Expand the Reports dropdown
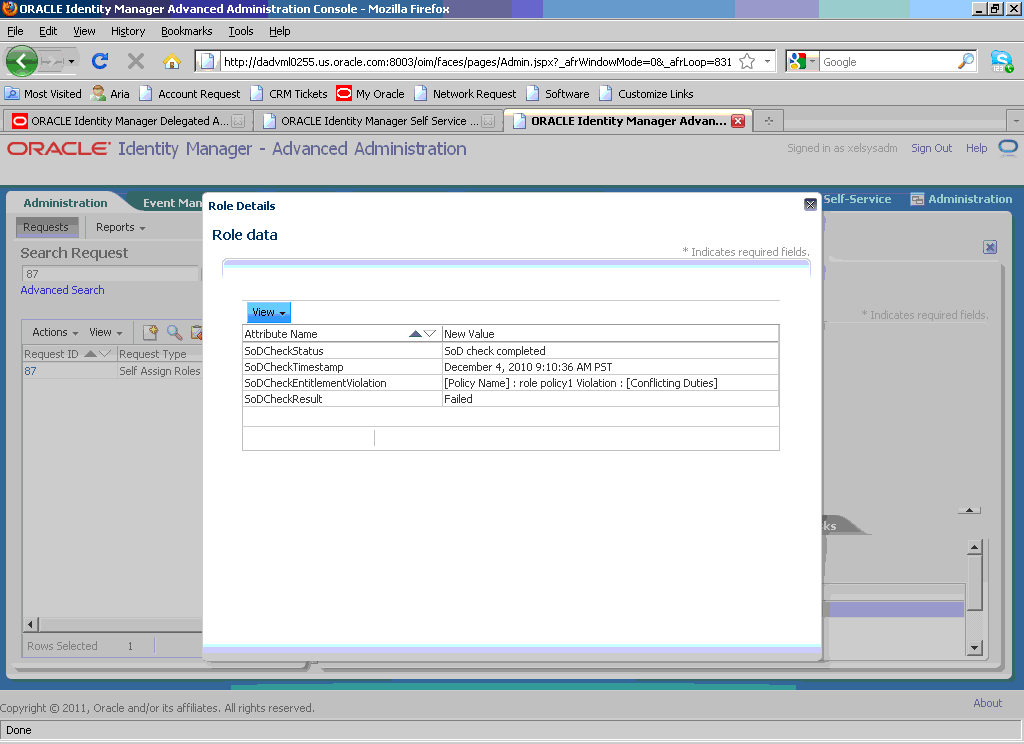The image size is (1024, 744). point(118,227)
